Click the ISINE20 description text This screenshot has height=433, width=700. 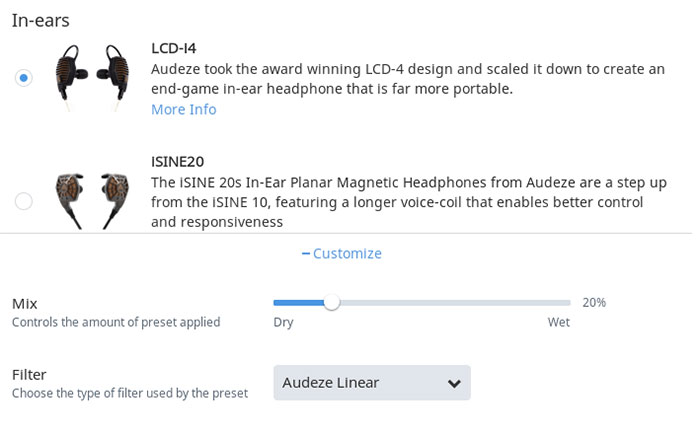tap(409, 202)
